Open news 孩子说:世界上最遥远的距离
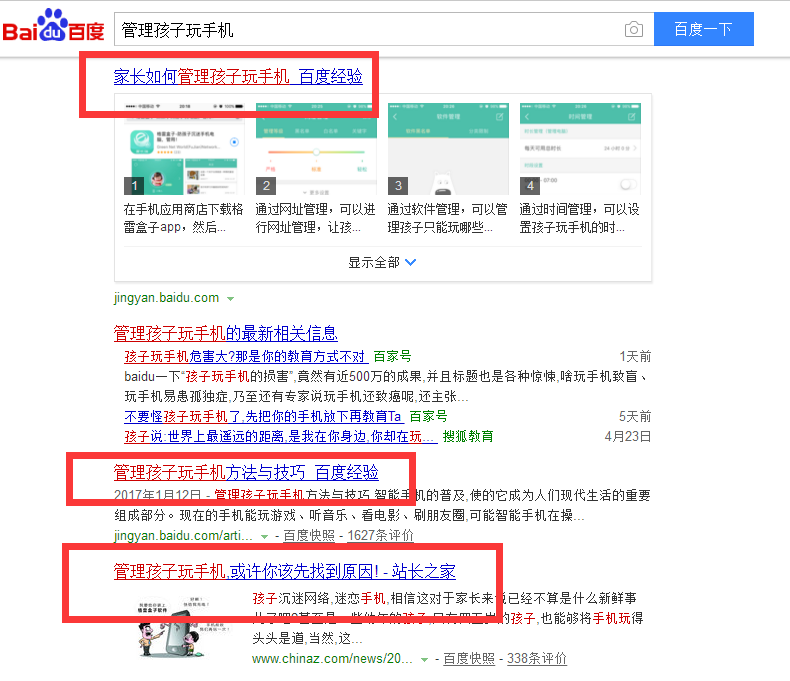790x681 pixels. (279, 436)
